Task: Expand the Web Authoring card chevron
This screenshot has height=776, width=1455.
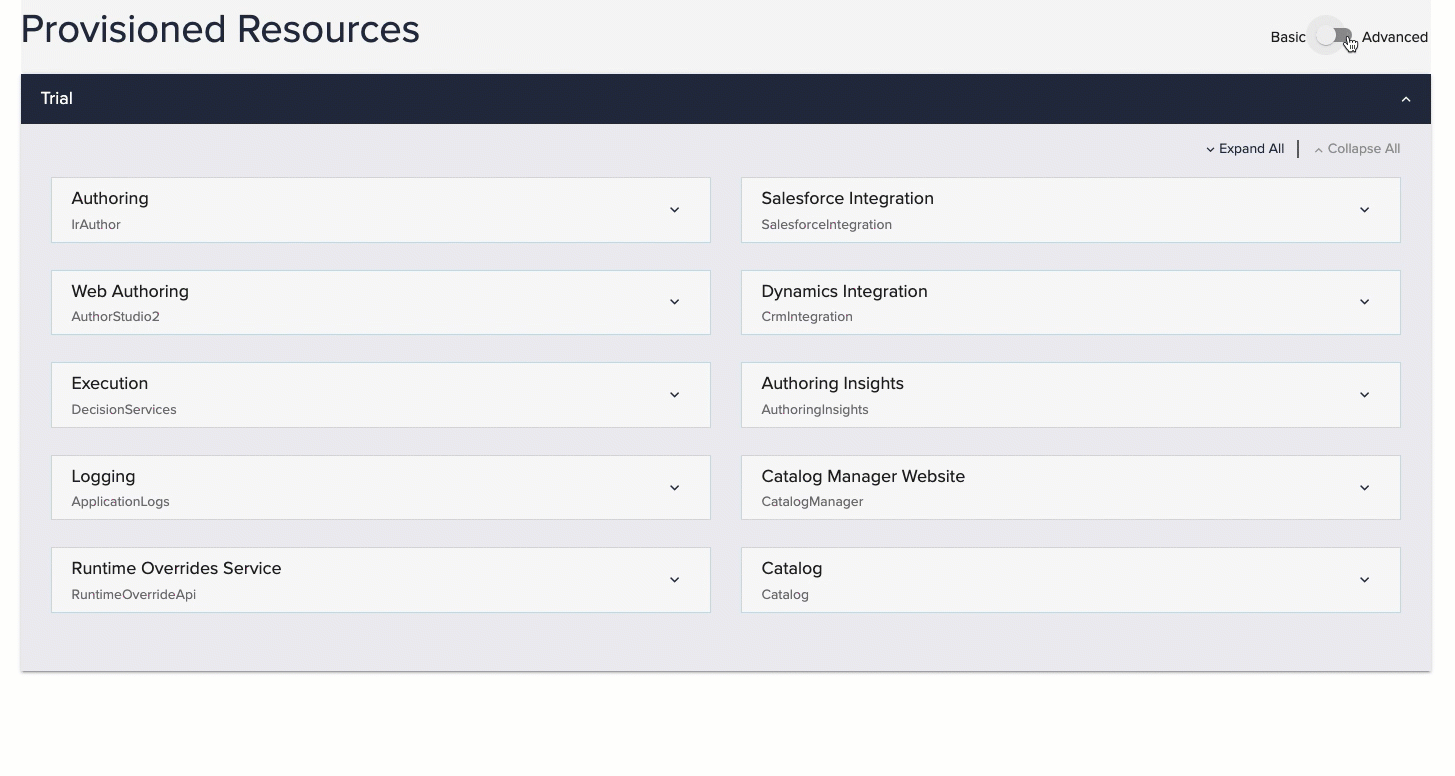Action: [x=674, y=302]
